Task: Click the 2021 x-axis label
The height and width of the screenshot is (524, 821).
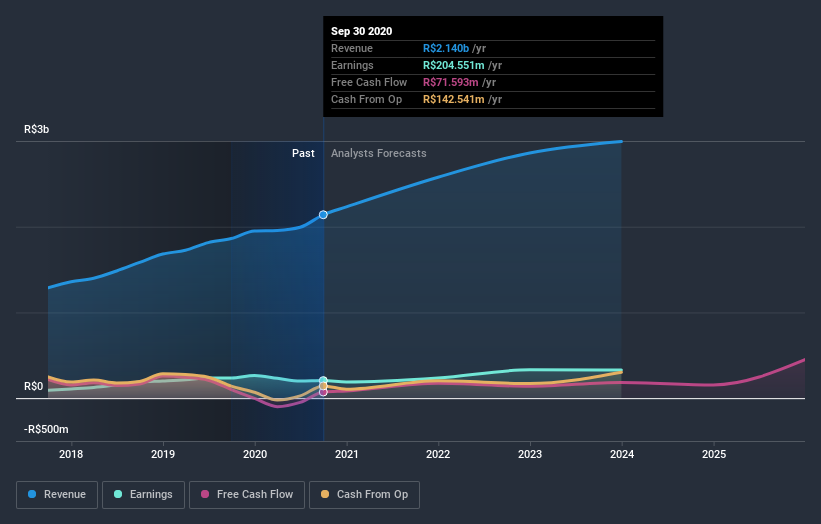Action: click(x=347, y=454)
